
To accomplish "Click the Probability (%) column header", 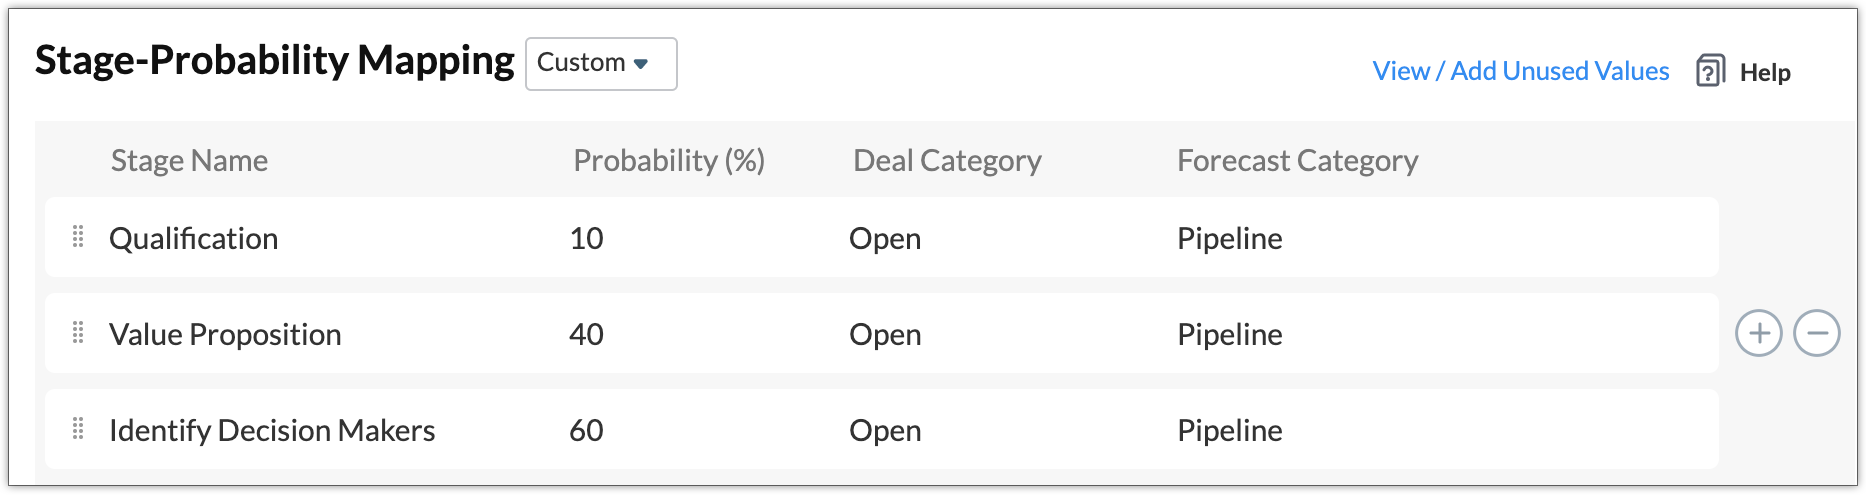I will point(668,160).
